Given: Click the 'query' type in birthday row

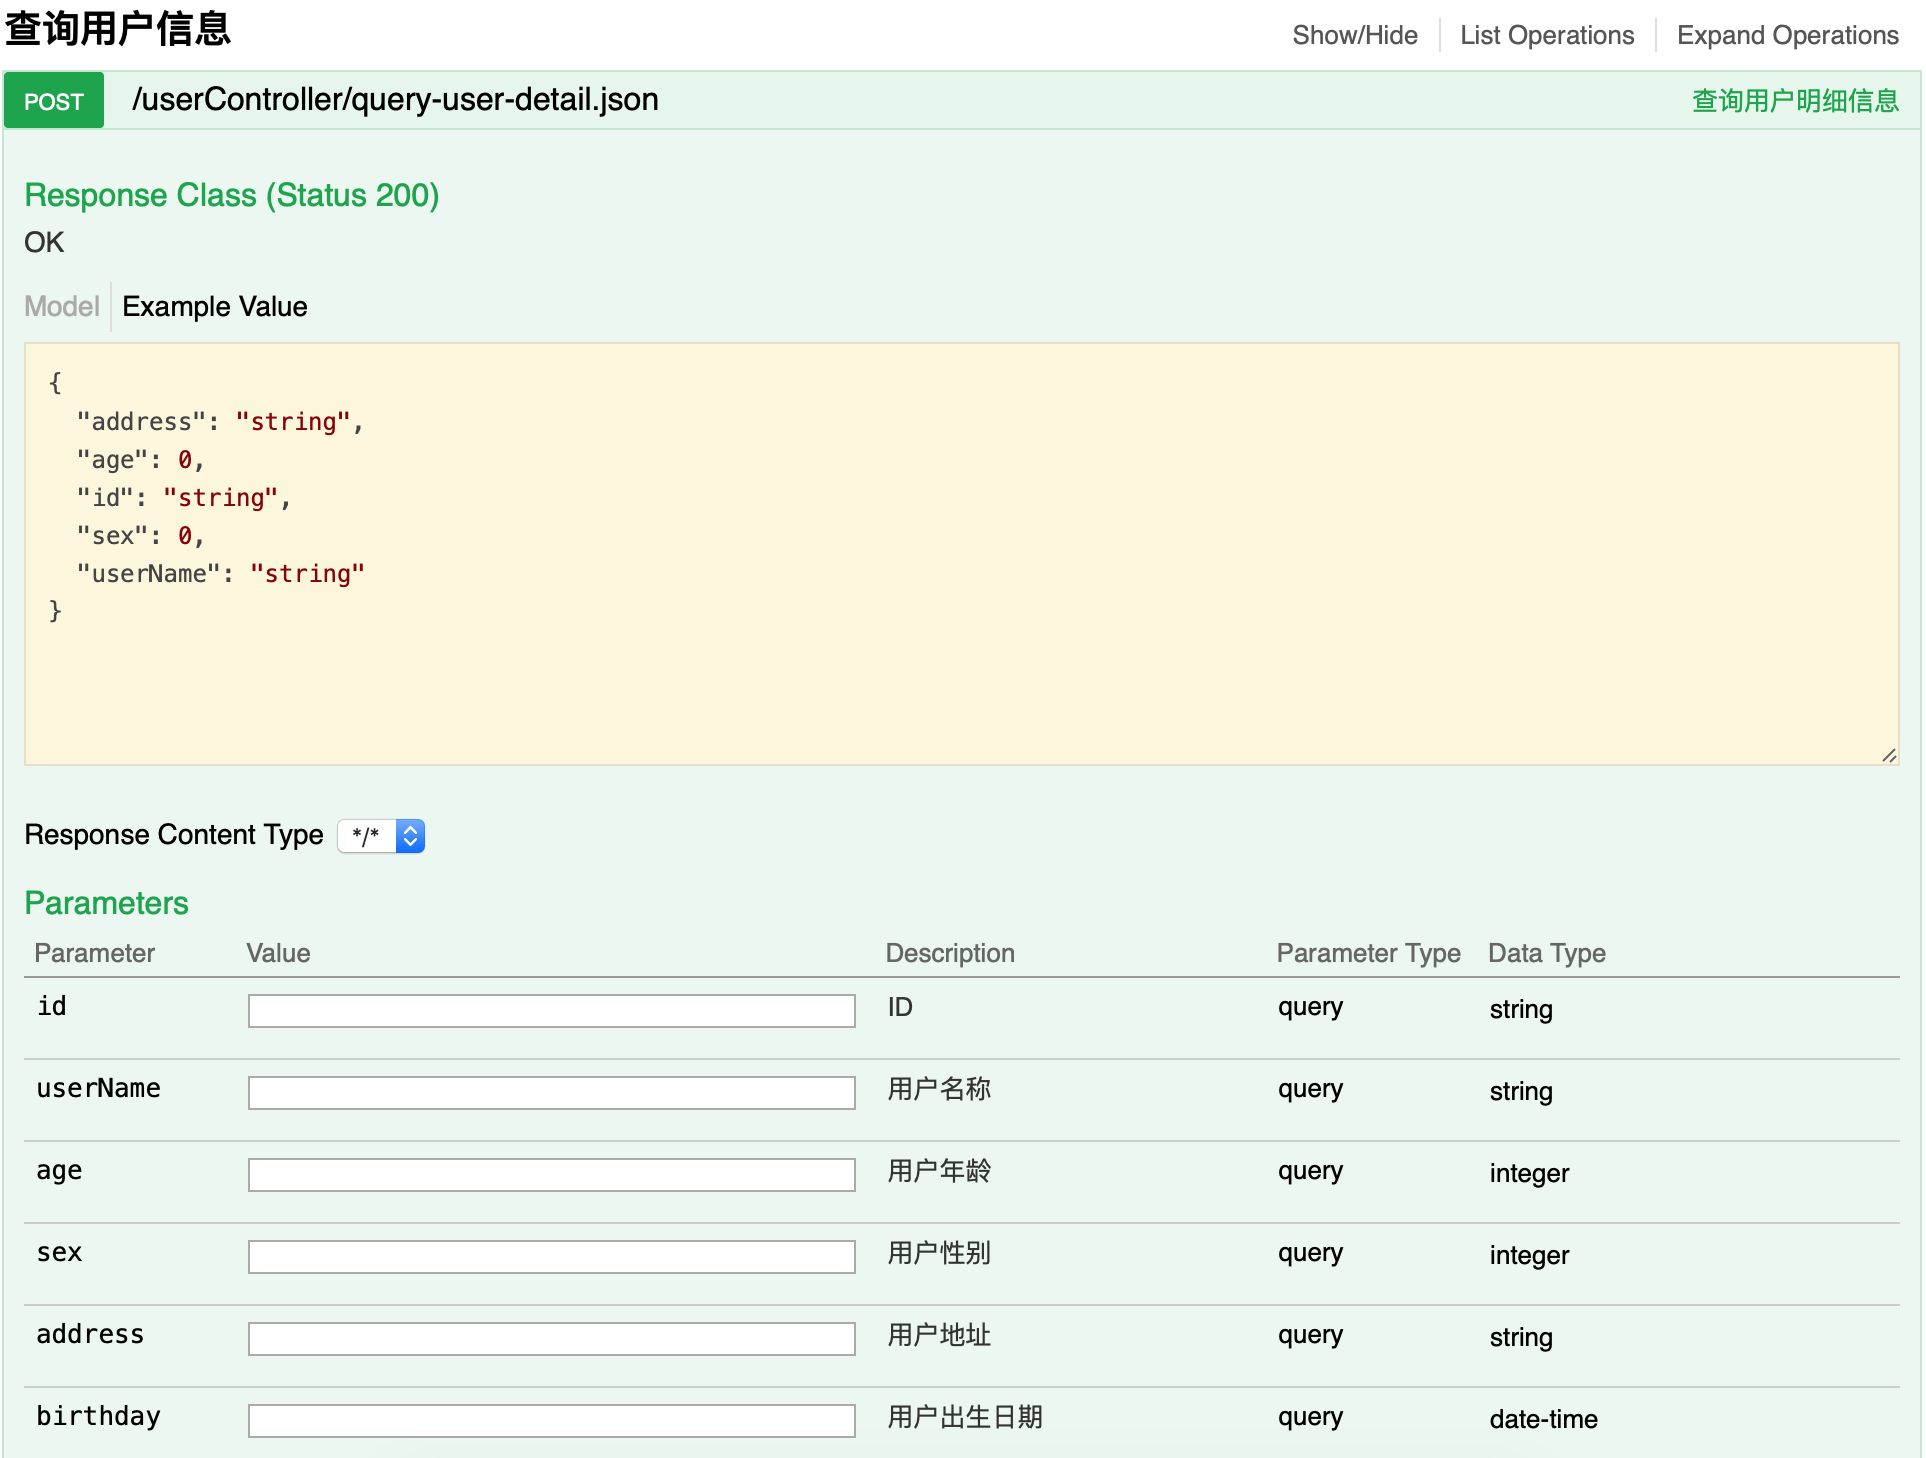Looking at the screenshot, I should [x=1310, y=1418].
